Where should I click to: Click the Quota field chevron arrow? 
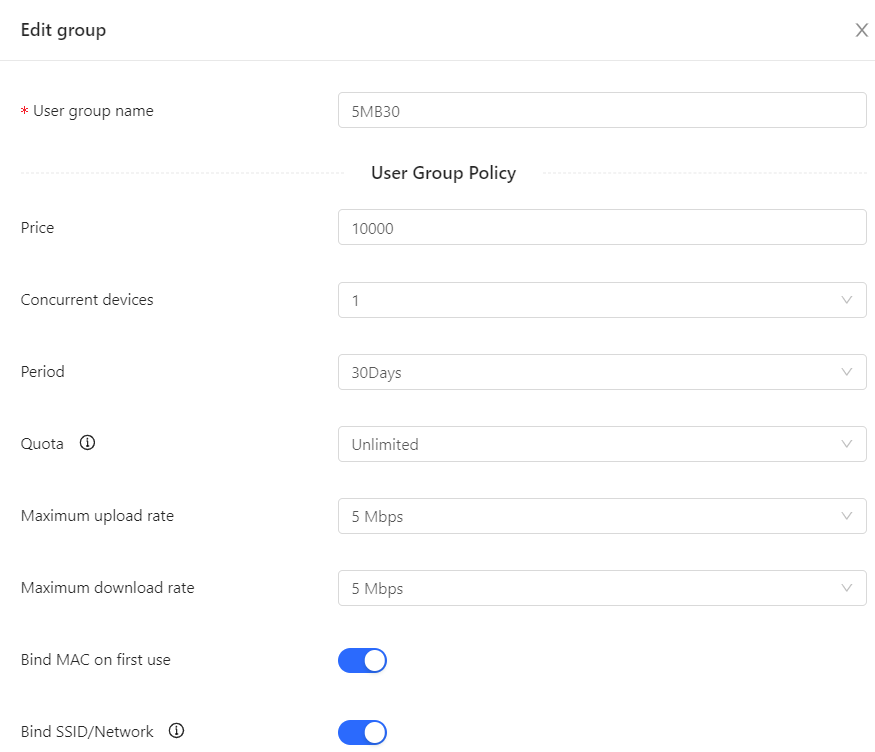click(x=847, y=444)
